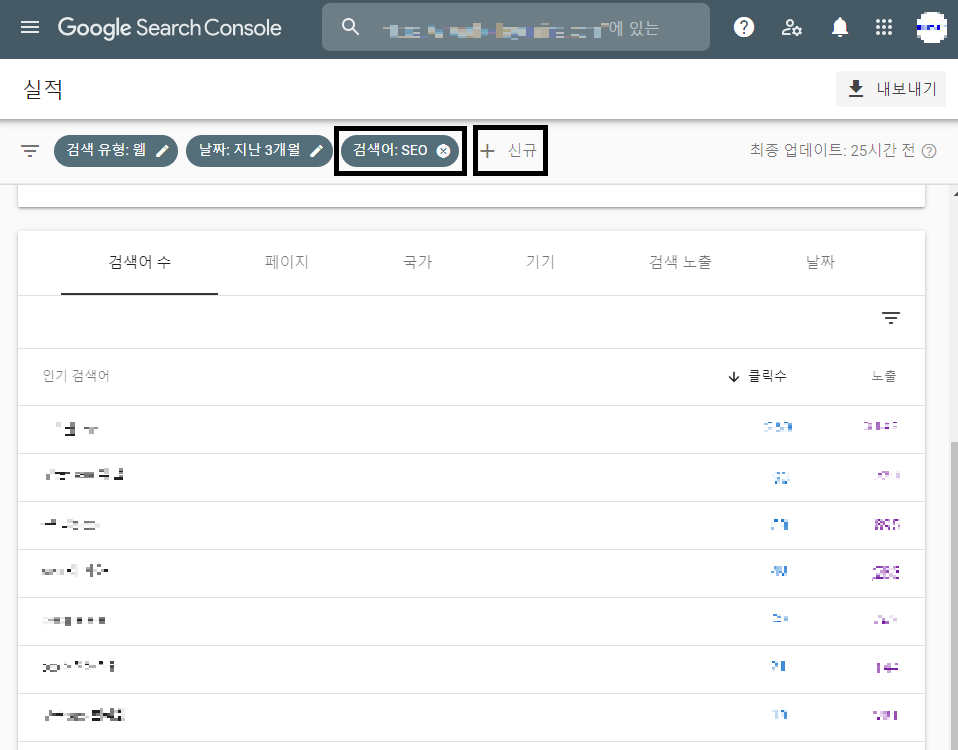This screenshot has height=750, width=958.
Task: Open the hamburger navigation menu
Action: (x=29, y=27)
